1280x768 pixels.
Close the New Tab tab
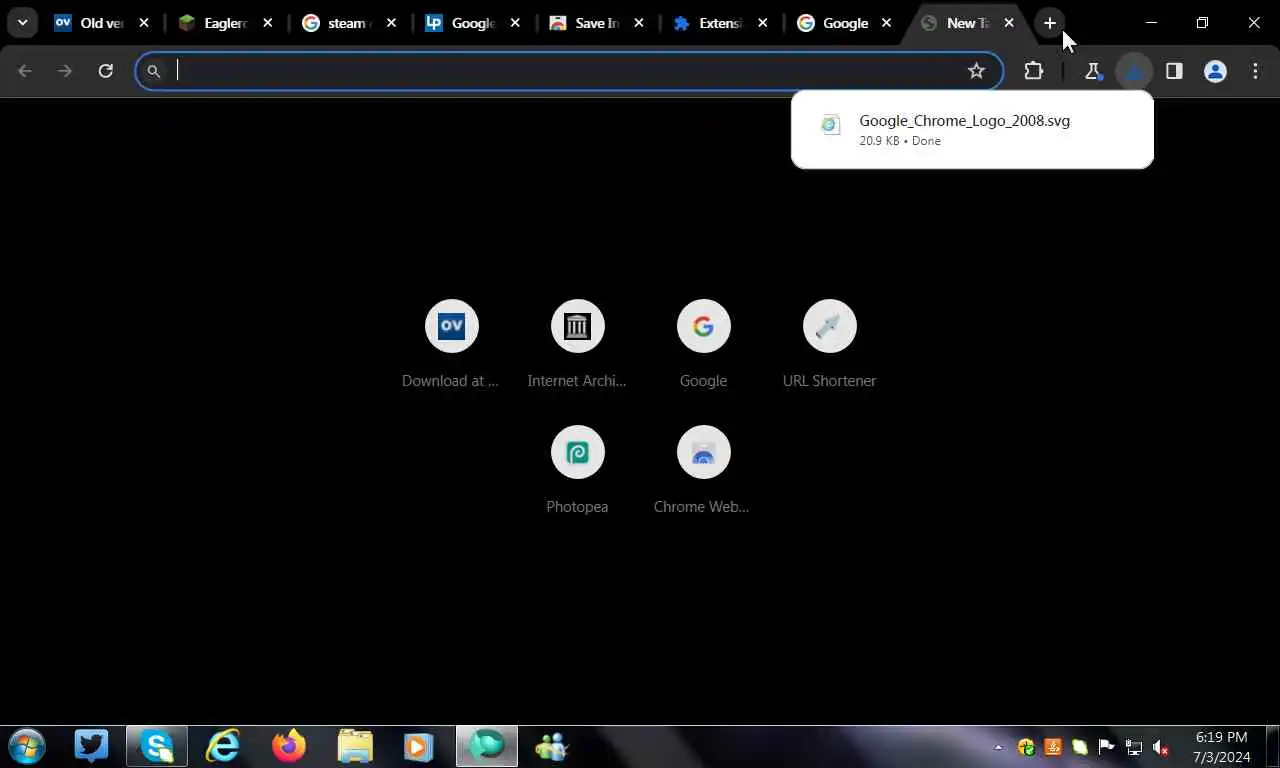click(1009, 23)
